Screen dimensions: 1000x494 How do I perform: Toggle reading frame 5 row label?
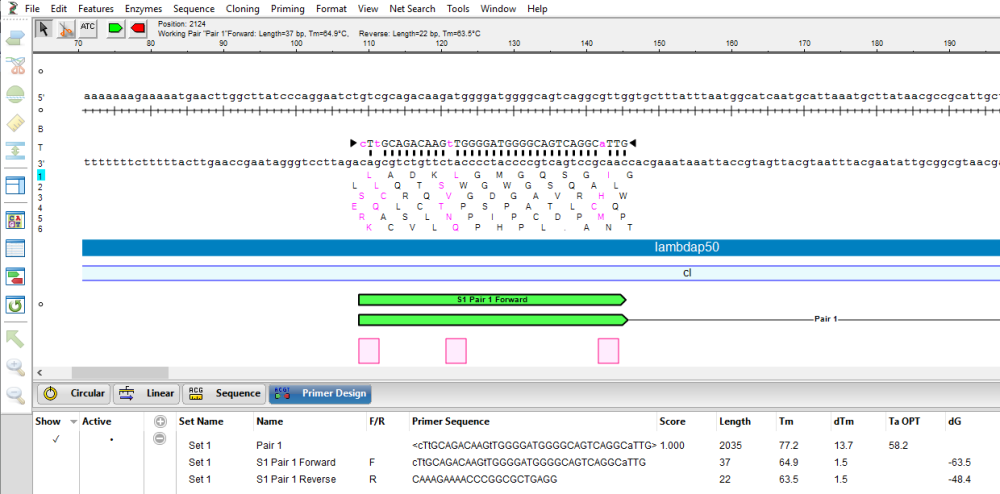click(x=40, y=218)
